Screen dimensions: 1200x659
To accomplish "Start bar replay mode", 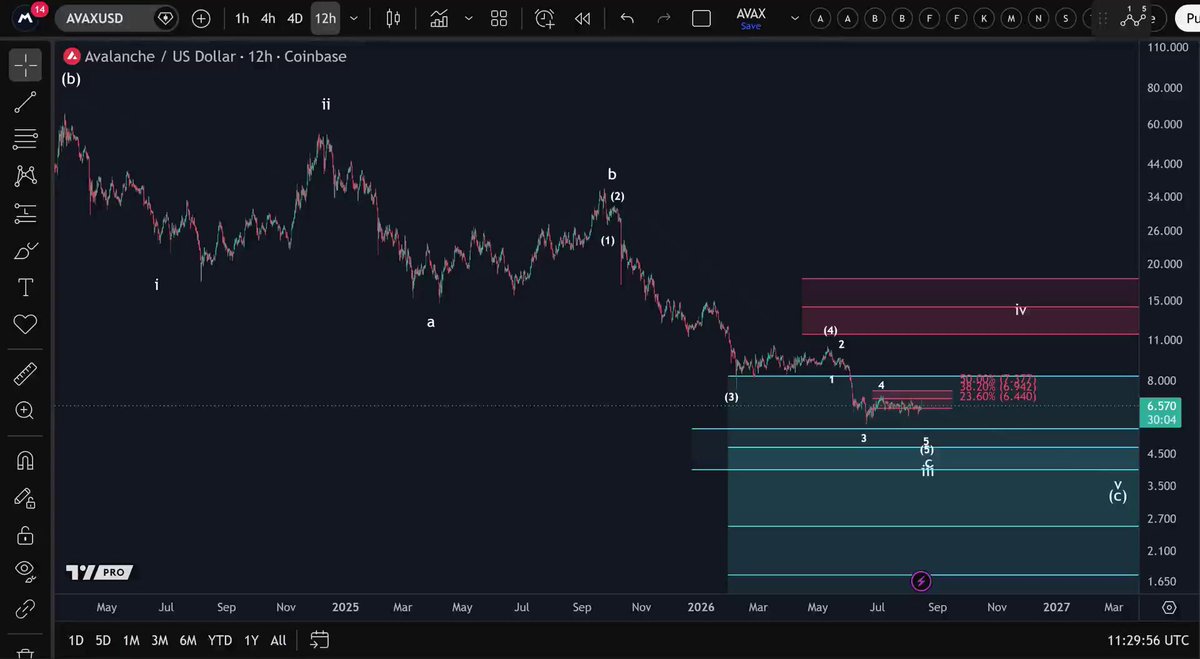I will [582, 18].
